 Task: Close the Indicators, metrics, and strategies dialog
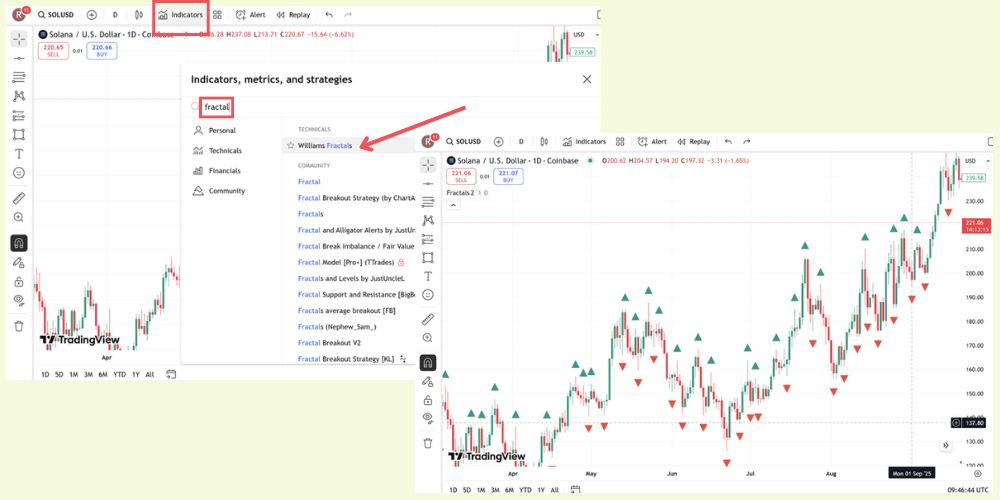click(587, 79)
